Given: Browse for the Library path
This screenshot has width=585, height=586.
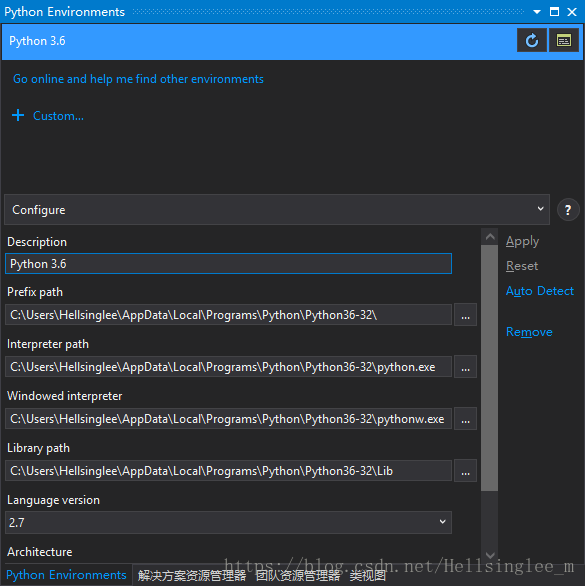Looking at the screenshot, I should 465,471.
